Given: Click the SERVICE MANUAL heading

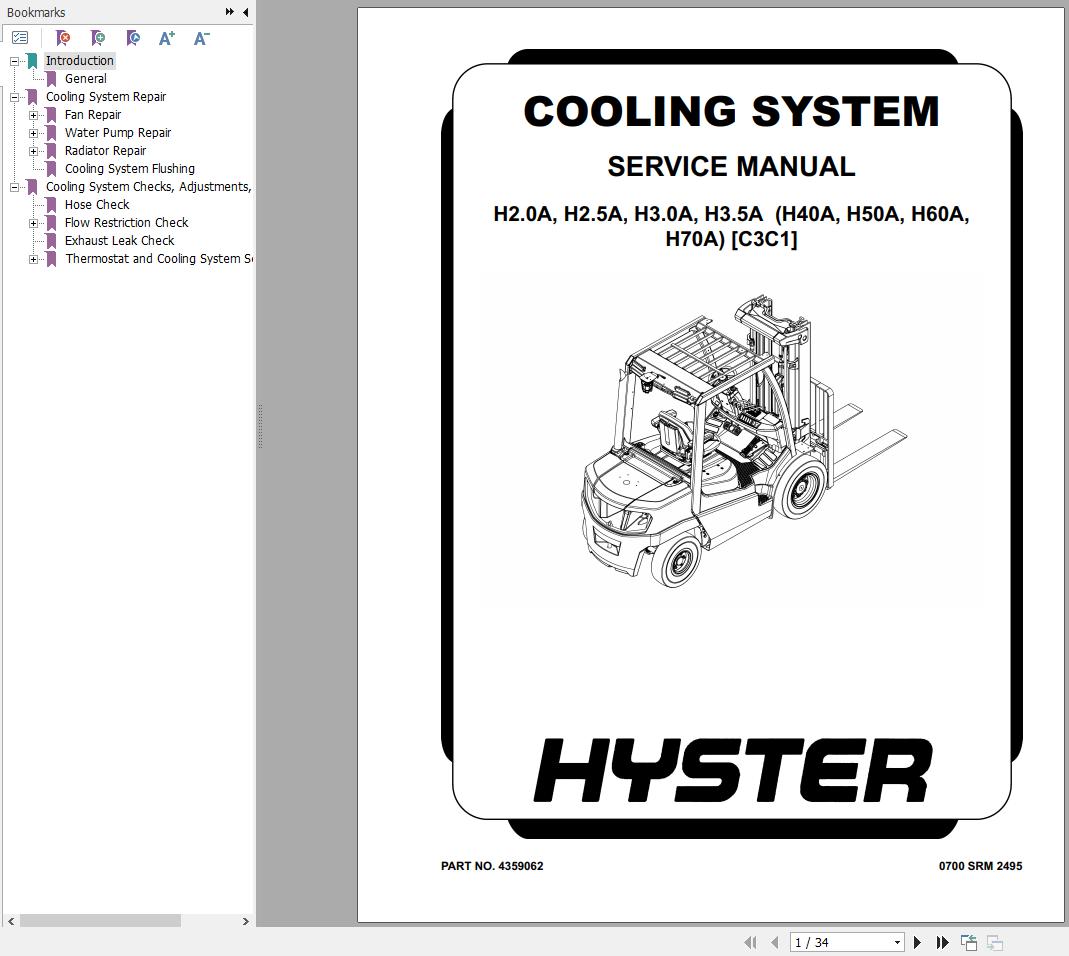Looking at the screenshot, I should (x=732, y=166).
